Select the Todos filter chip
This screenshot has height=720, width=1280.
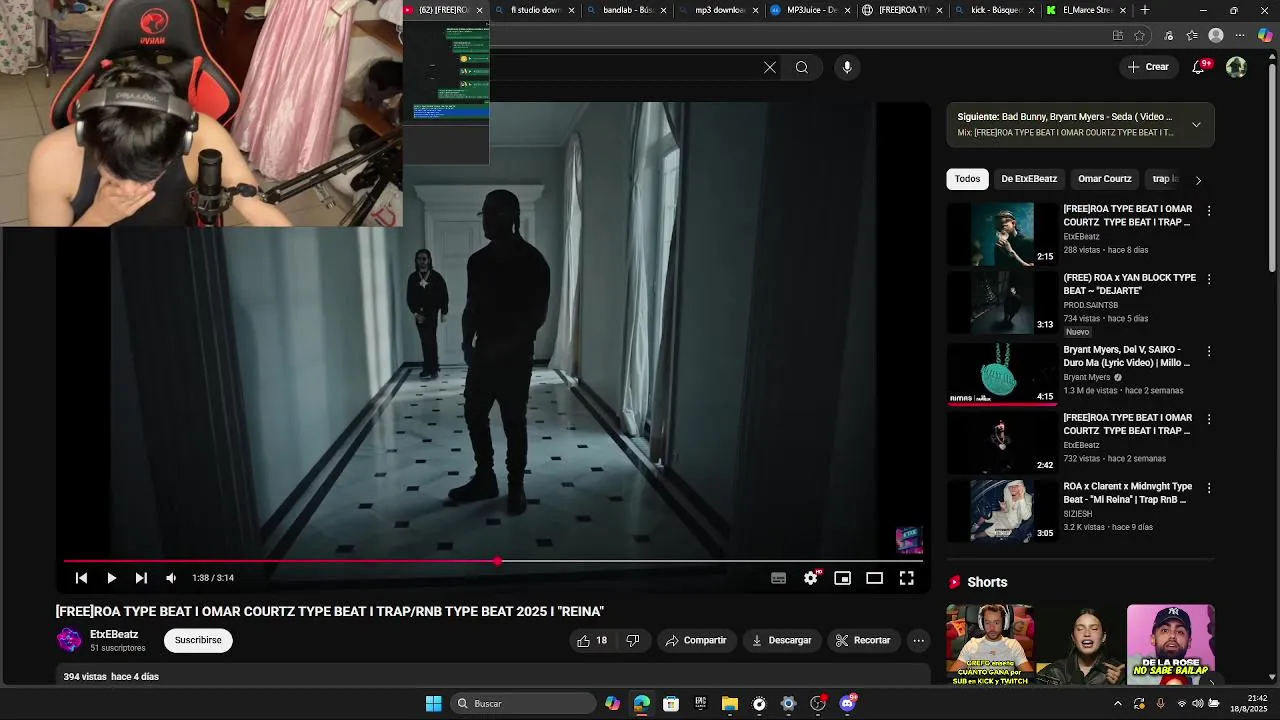967,179
